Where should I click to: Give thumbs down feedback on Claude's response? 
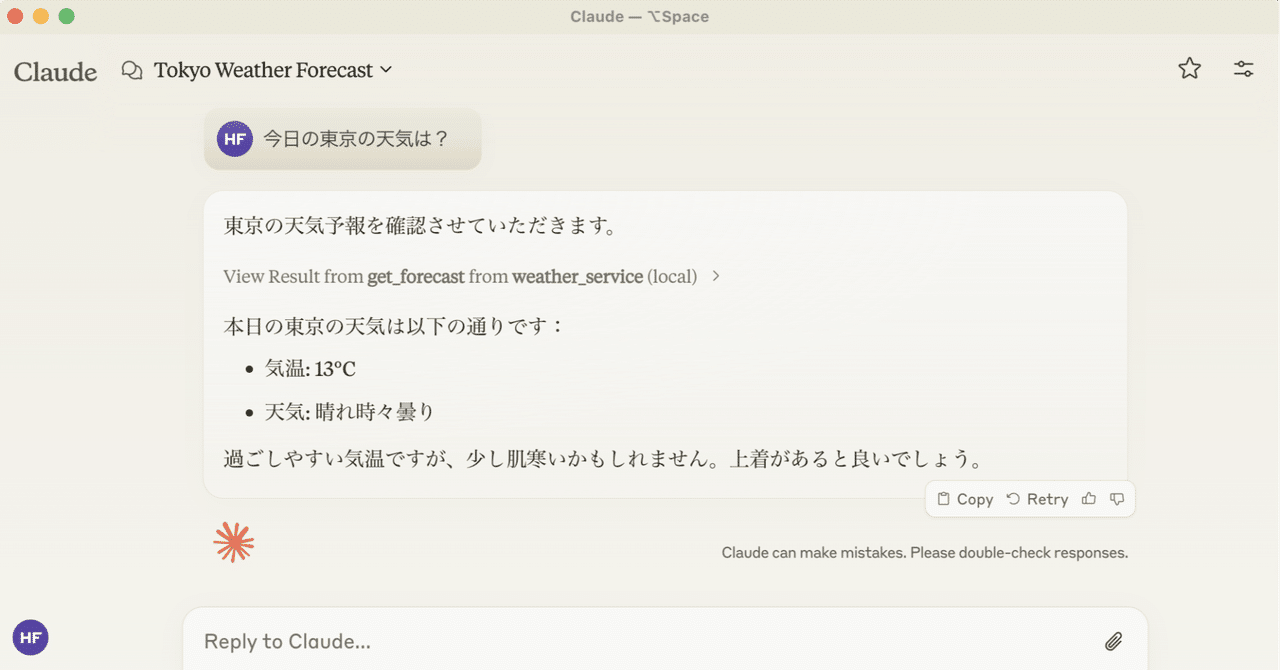click(x=1116, y=498)
